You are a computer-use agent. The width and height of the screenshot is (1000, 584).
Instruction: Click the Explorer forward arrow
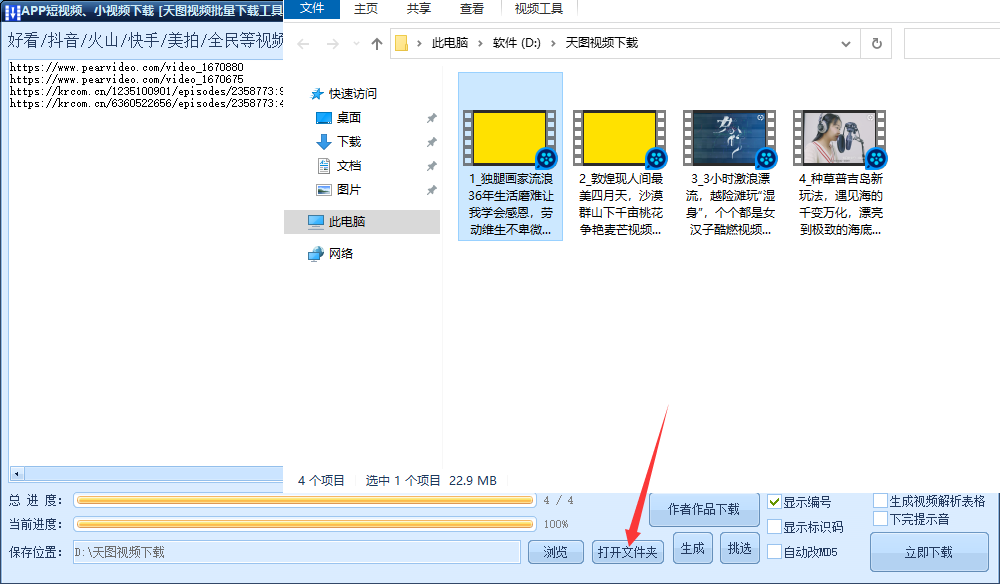pyautogui.click(x=332, y=44)
